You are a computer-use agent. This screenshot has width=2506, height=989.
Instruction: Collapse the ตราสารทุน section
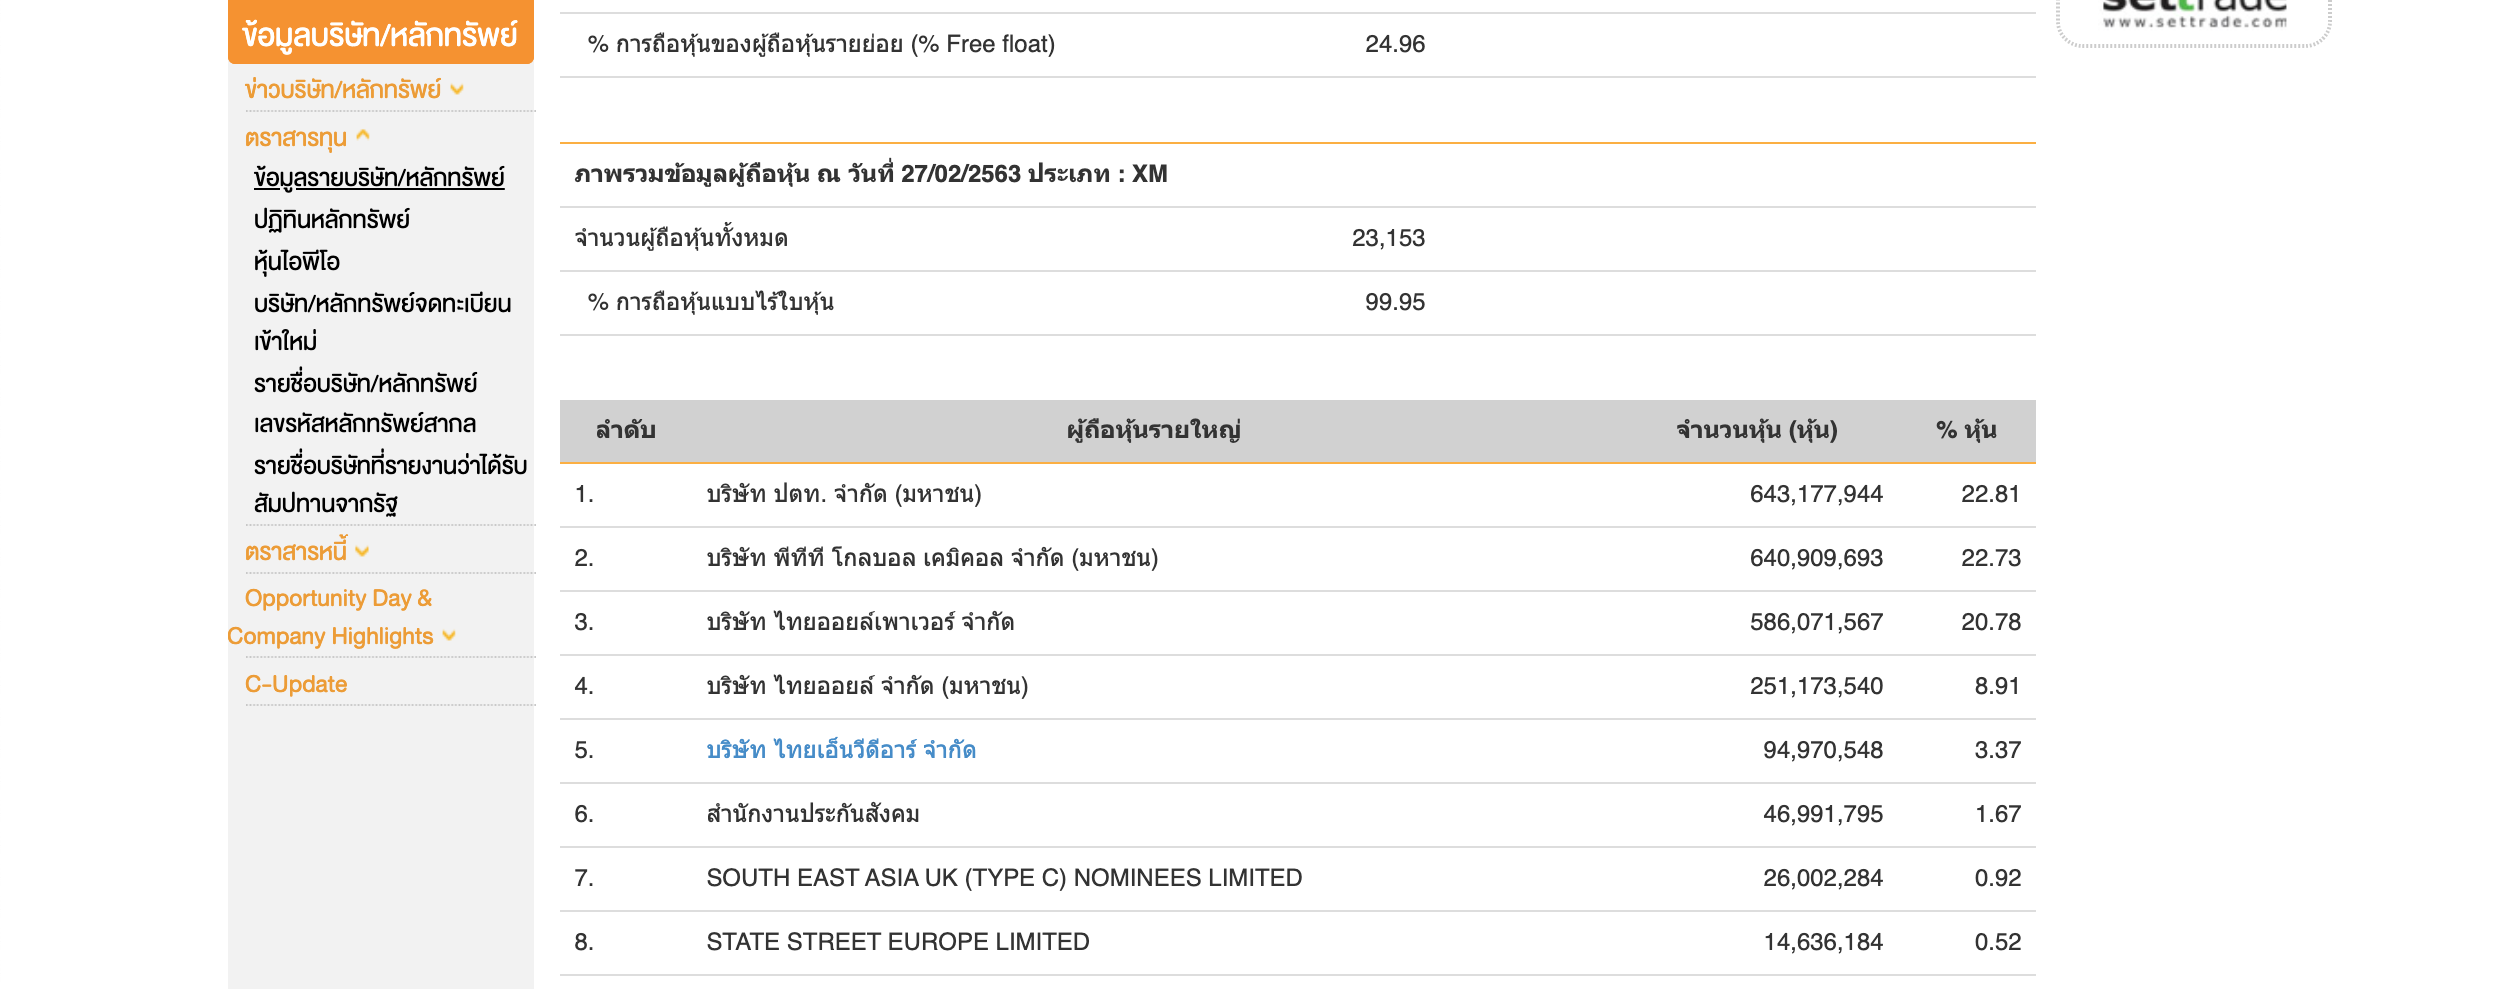pos(363,136)
